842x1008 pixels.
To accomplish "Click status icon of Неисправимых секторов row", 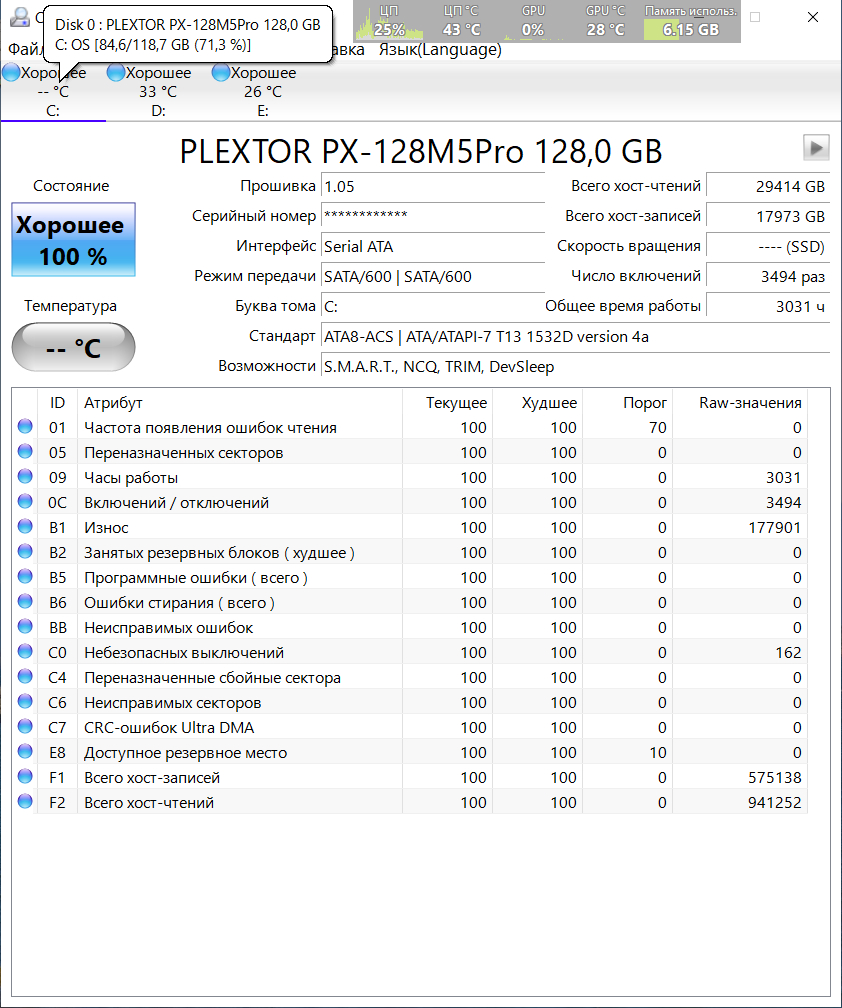I will 25,701.
